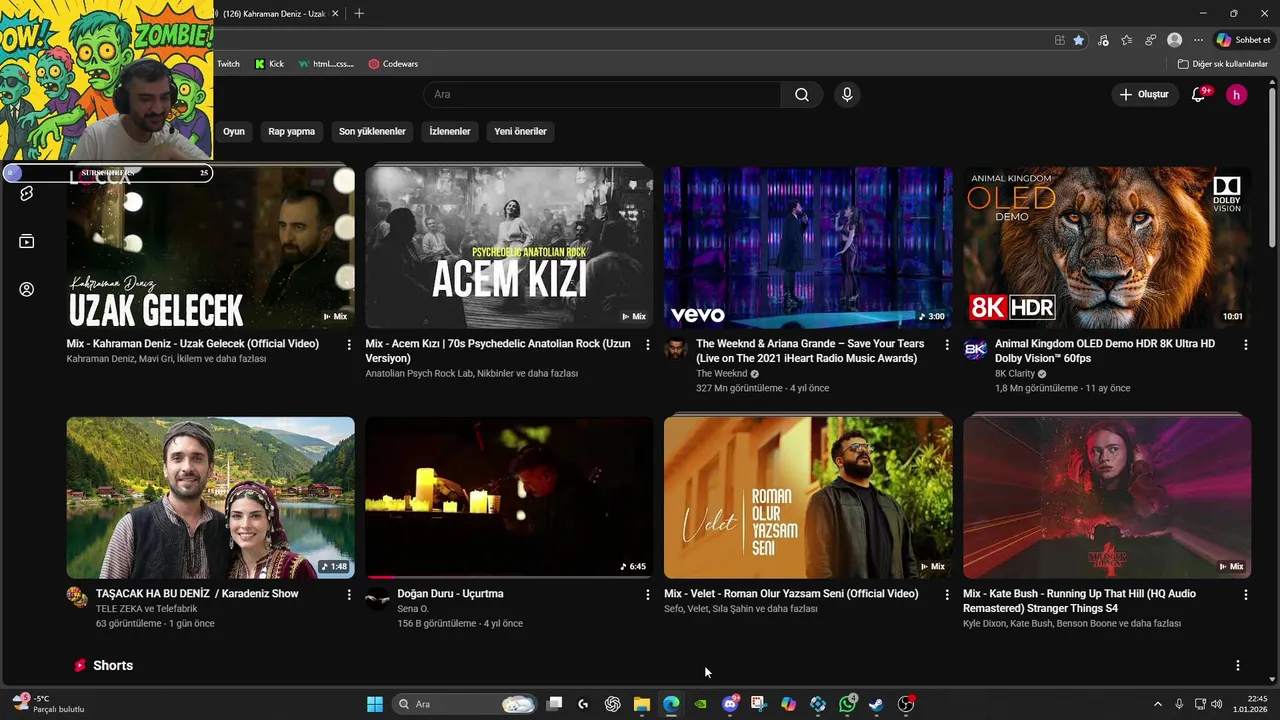Open the Shorts icon in YouTube sidebar
The width and height of the screenshot is (1280, 720).
pyautogui.click(x=27, y=193)
